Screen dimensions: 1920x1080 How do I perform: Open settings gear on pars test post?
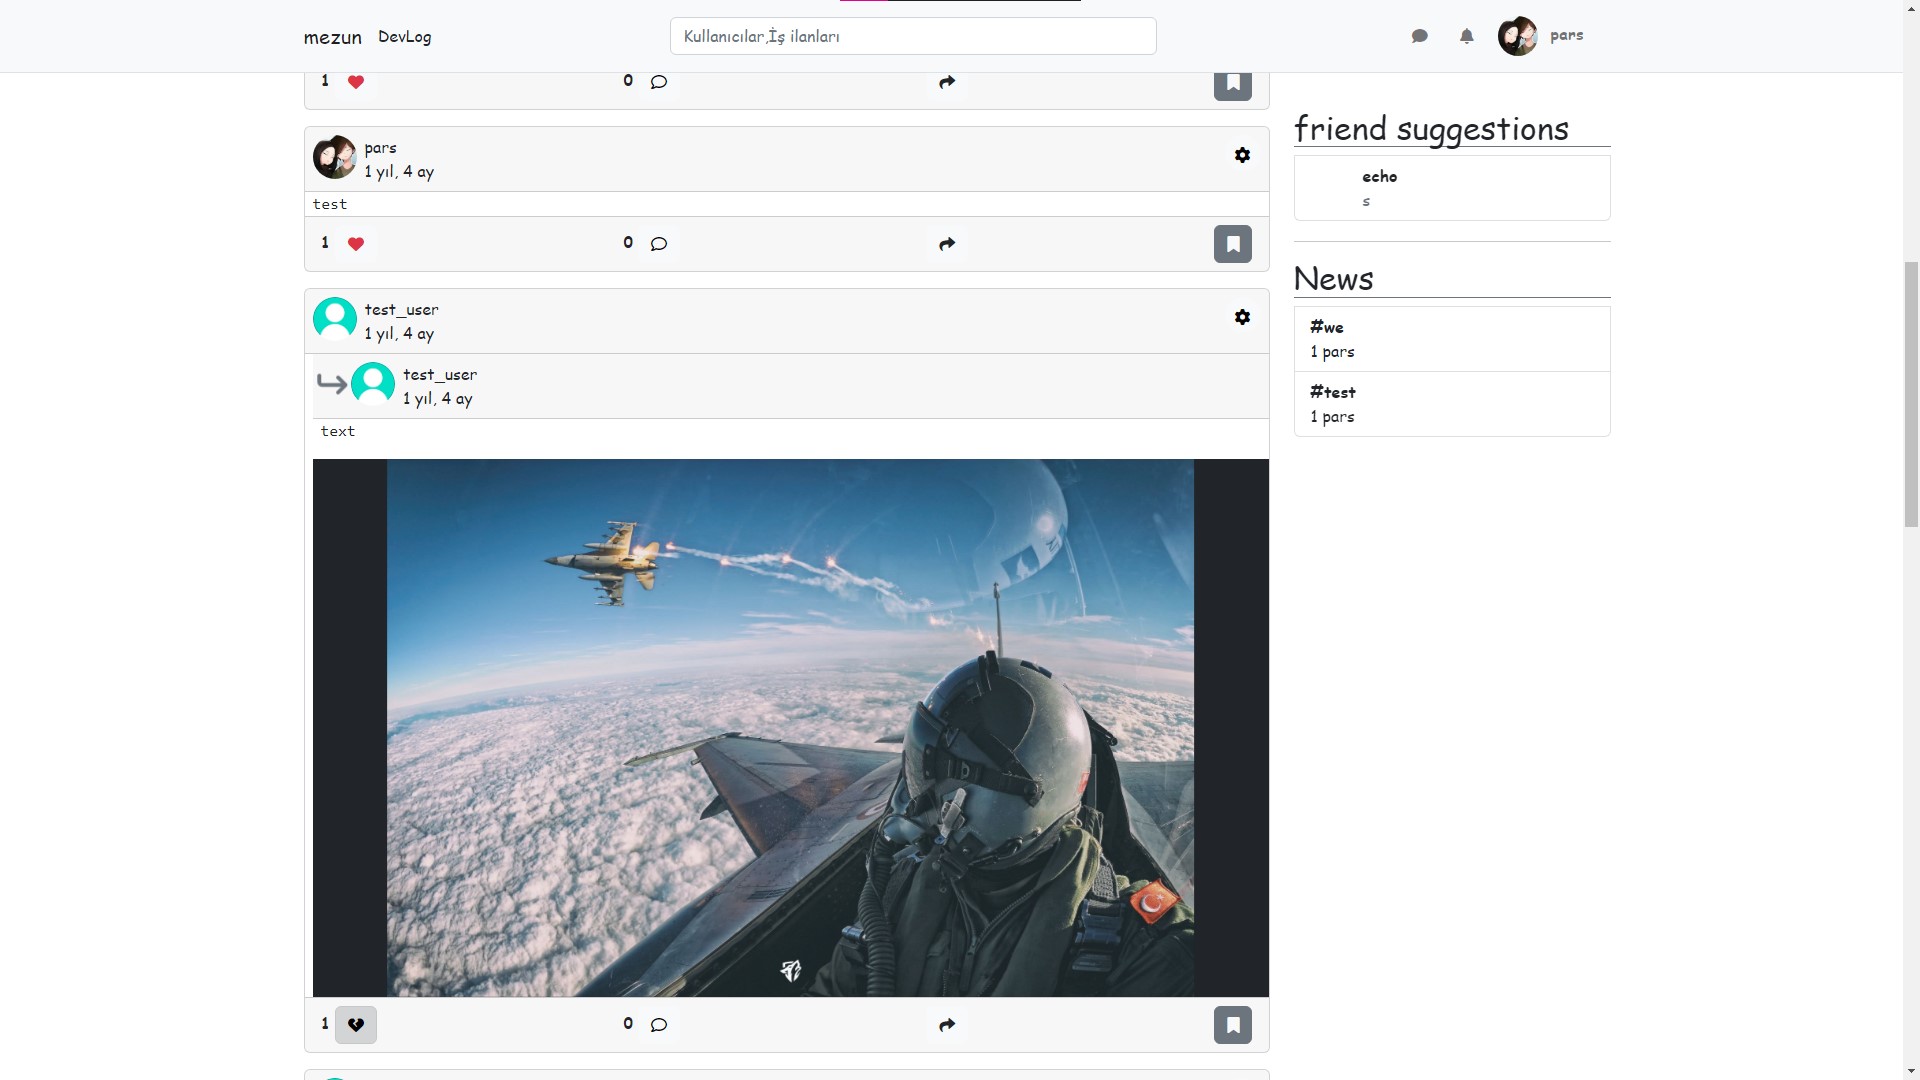(x=1242, y=155)
